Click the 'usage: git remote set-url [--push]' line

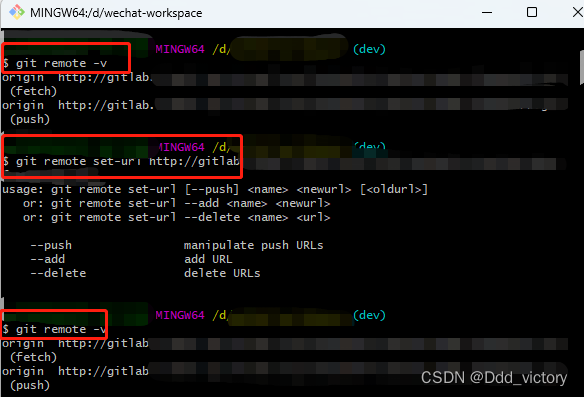point(215,189)
